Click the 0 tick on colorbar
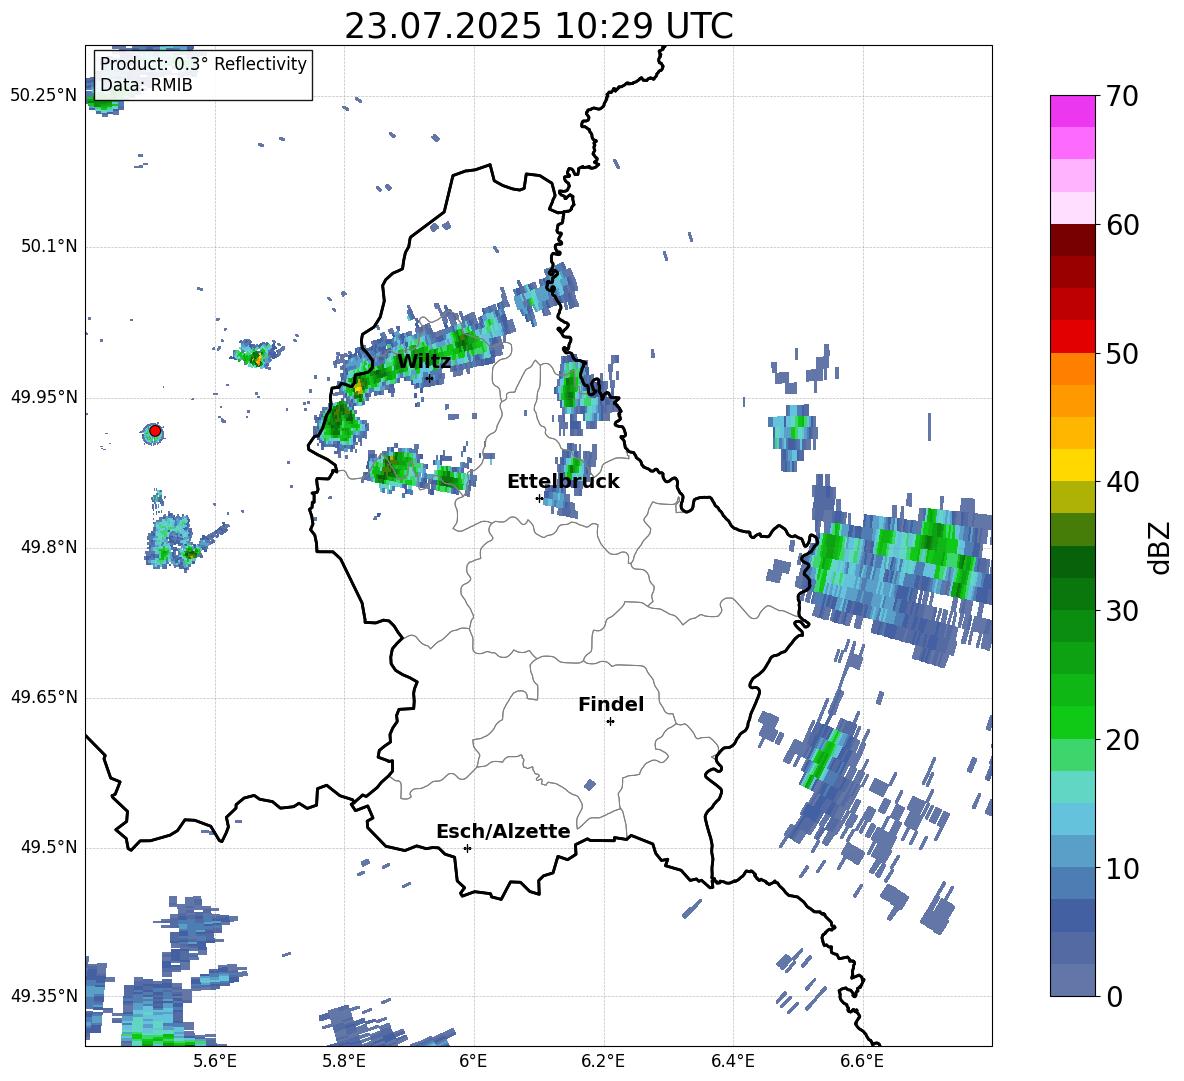 [x=1114, y=996]
